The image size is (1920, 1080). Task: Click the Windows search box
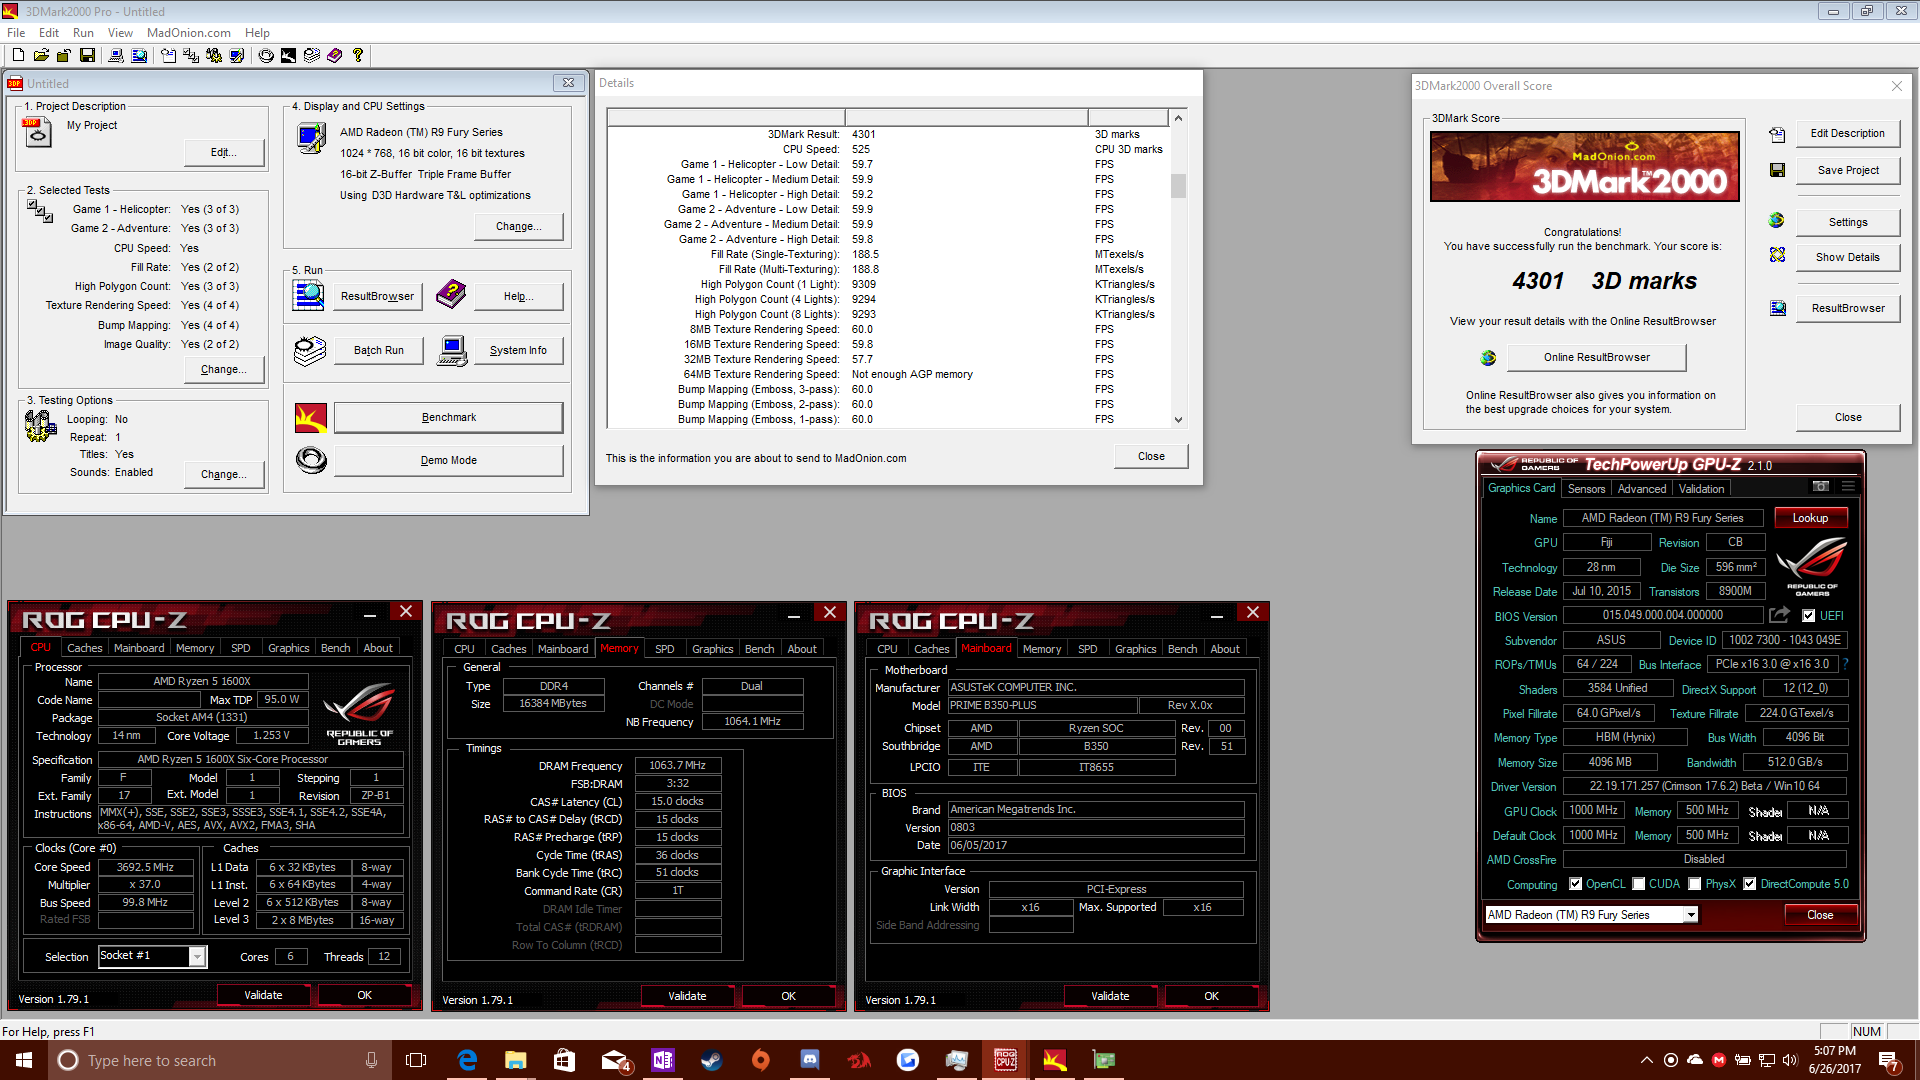coord(220,1060)
